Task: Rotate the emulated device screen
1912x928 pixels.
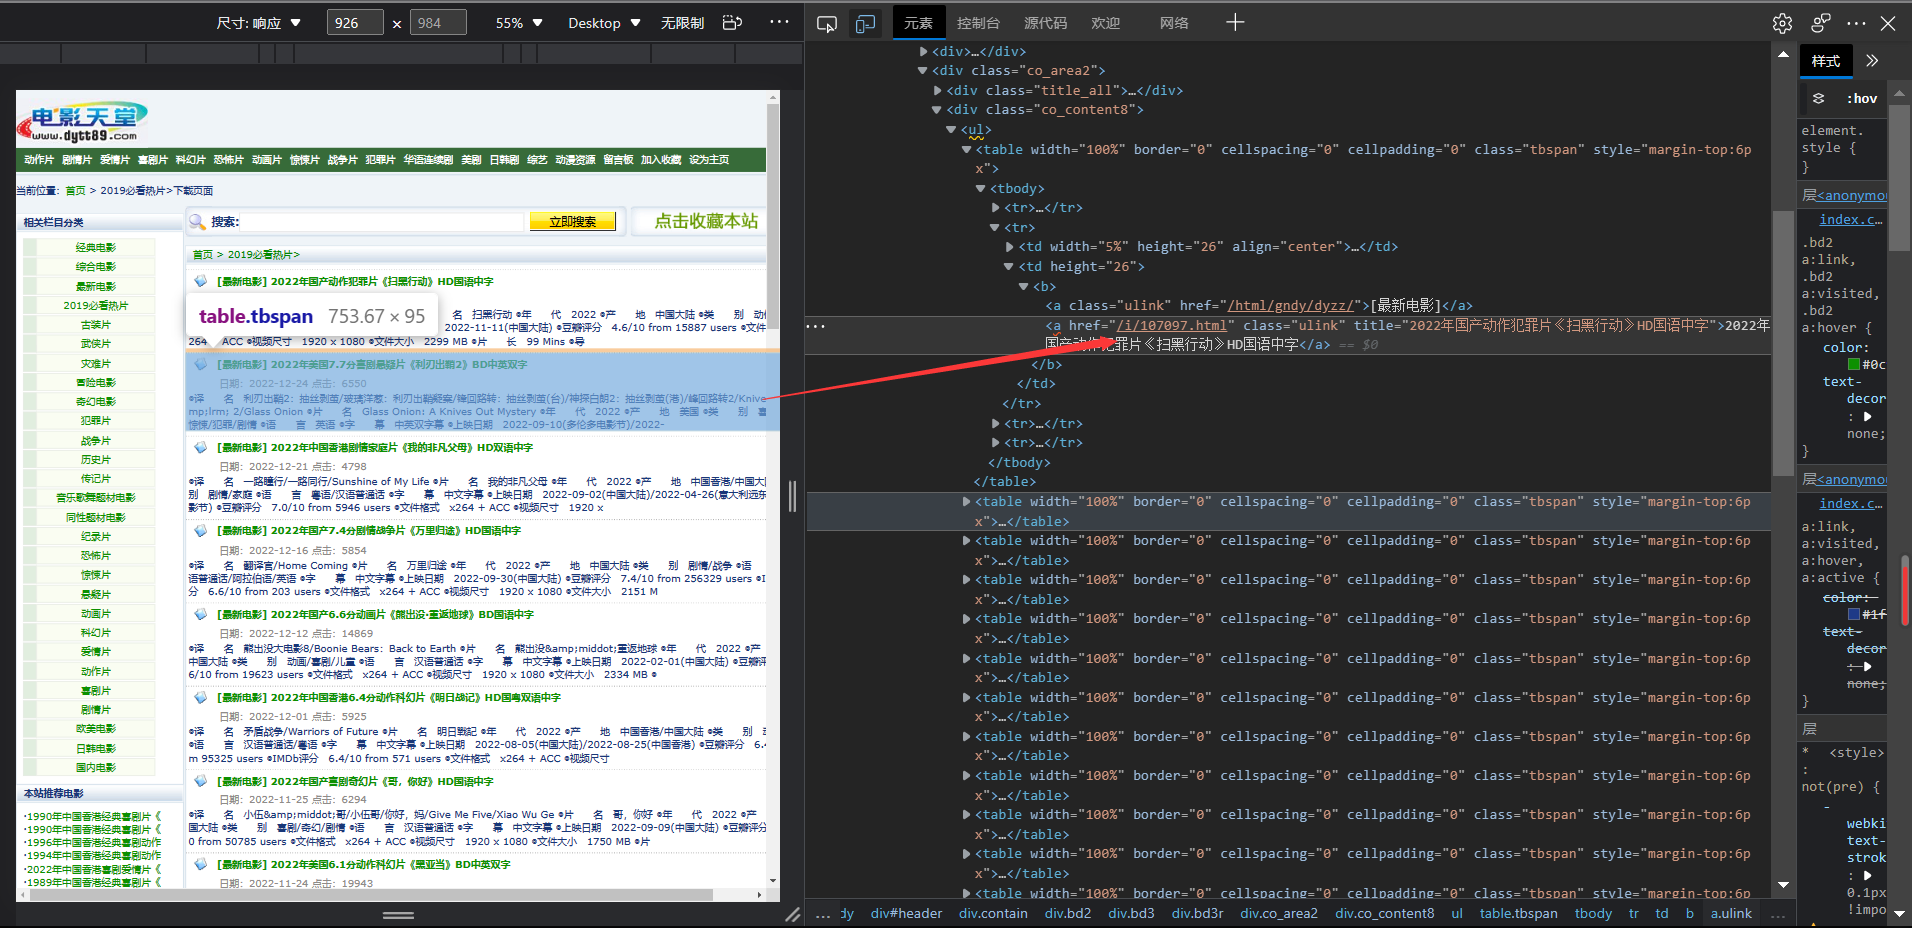Action: coord(733,22)
